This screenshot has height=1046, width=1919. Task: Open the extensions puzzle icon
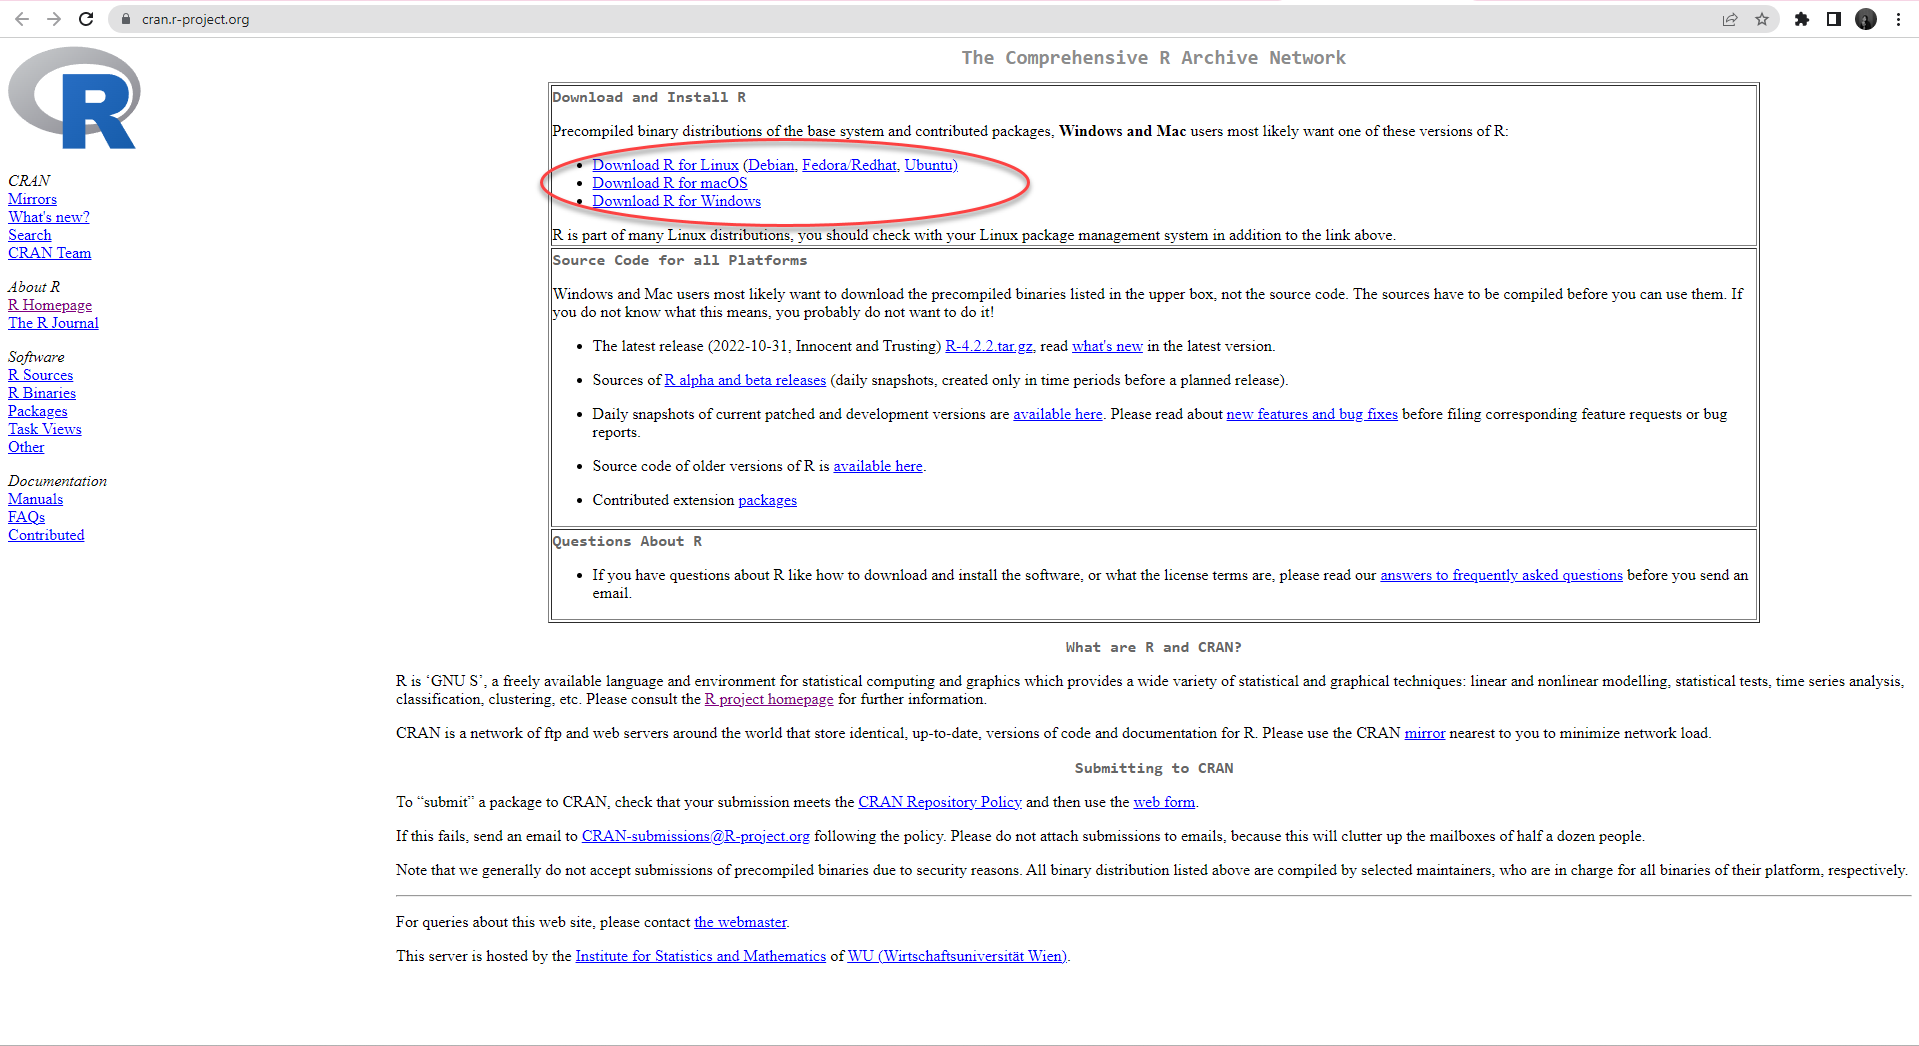[x=1801, y=19]
